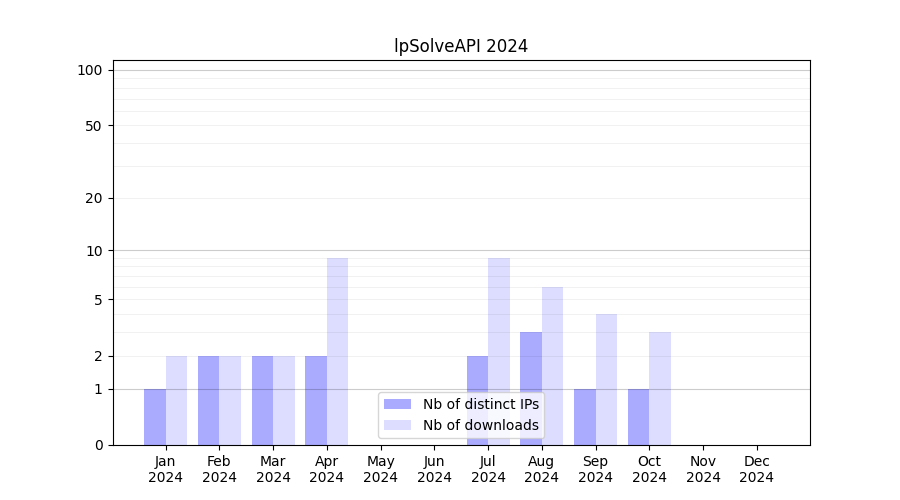Select the April distinct IPs bar
The height and width of the screenshot is (500, 900).
pyautogui.click(x=316, y=400)
